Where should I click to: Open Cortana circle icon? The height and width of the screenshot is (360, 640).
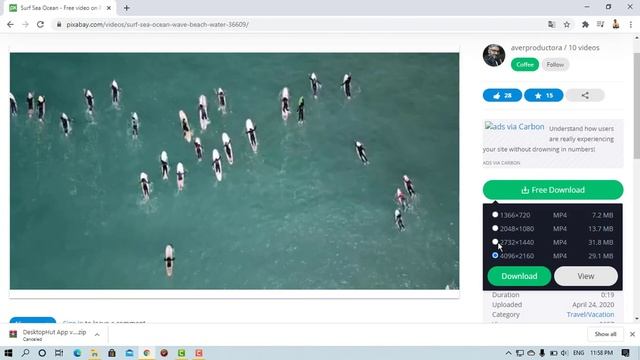click(42, 353)
